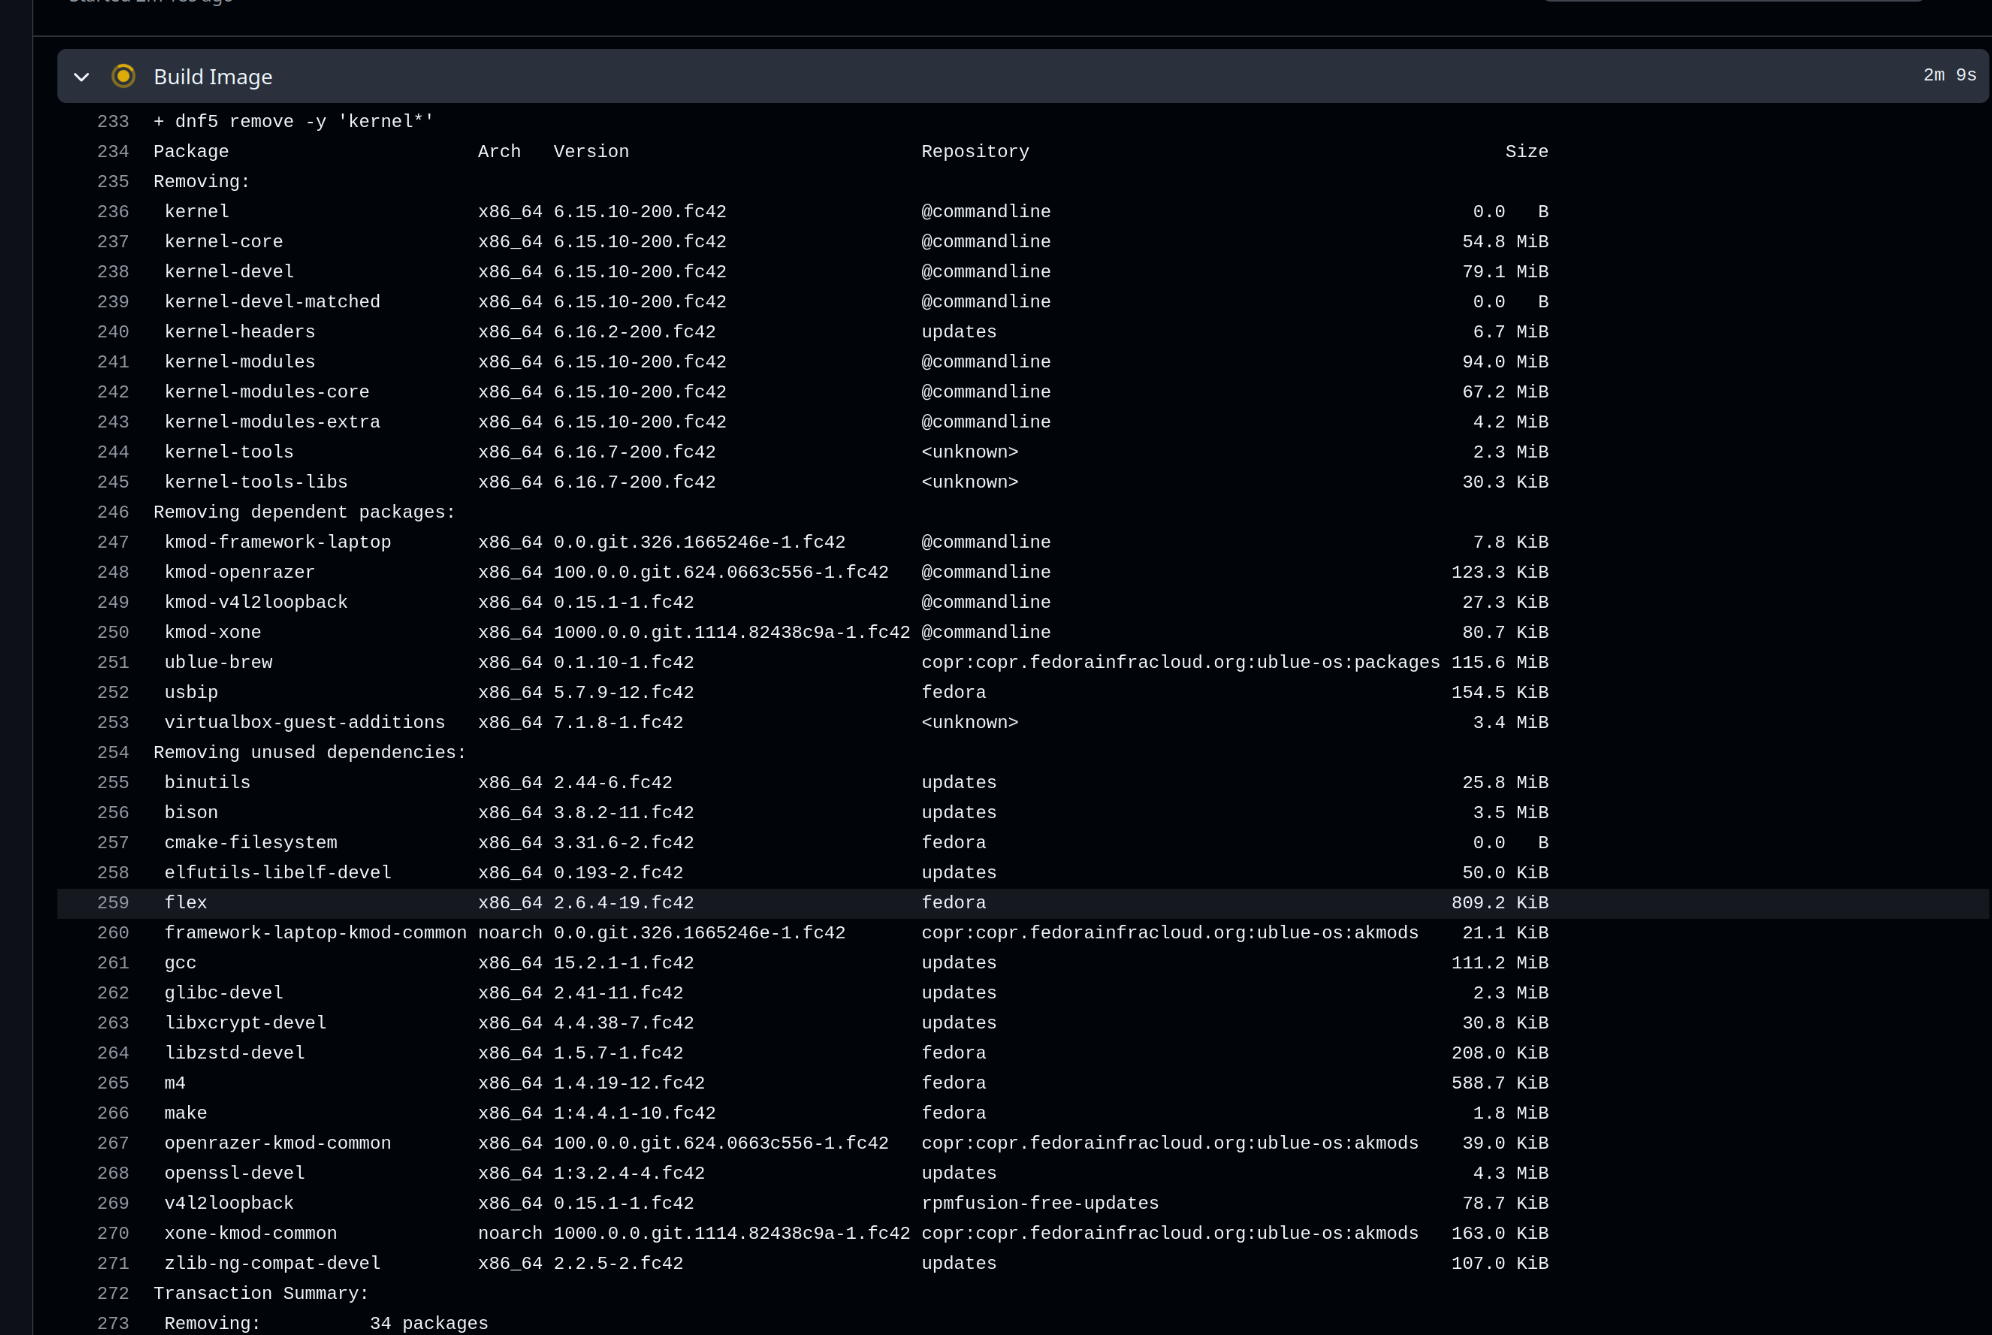Open line number 233 permalink
1992x1335 pixels.
[113, 122]
